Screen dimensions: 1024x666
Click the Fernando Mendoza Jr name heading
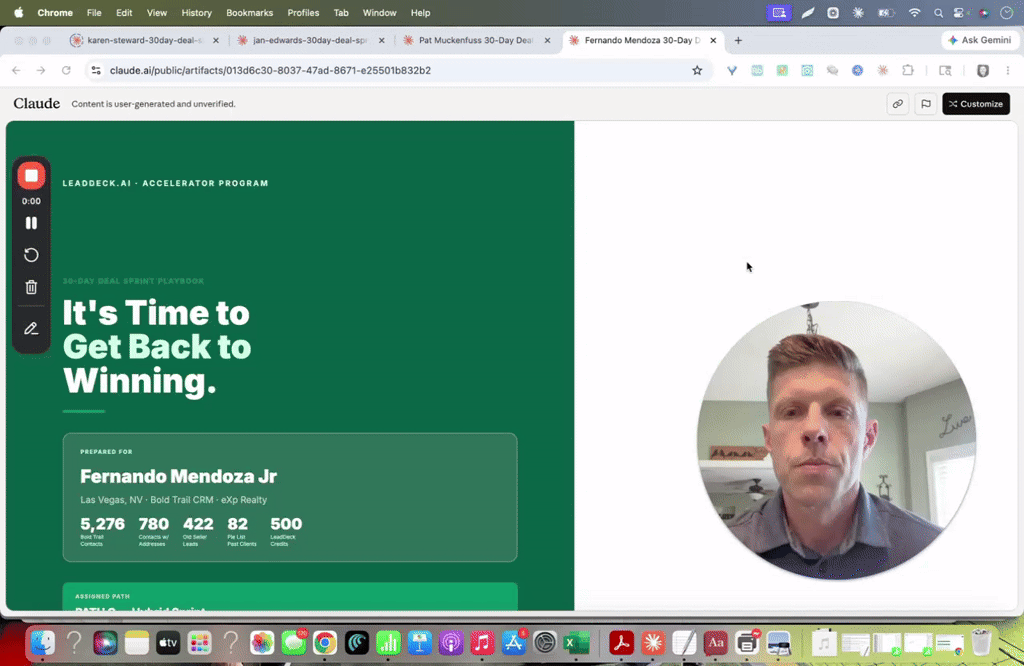[x=178, y=476]
